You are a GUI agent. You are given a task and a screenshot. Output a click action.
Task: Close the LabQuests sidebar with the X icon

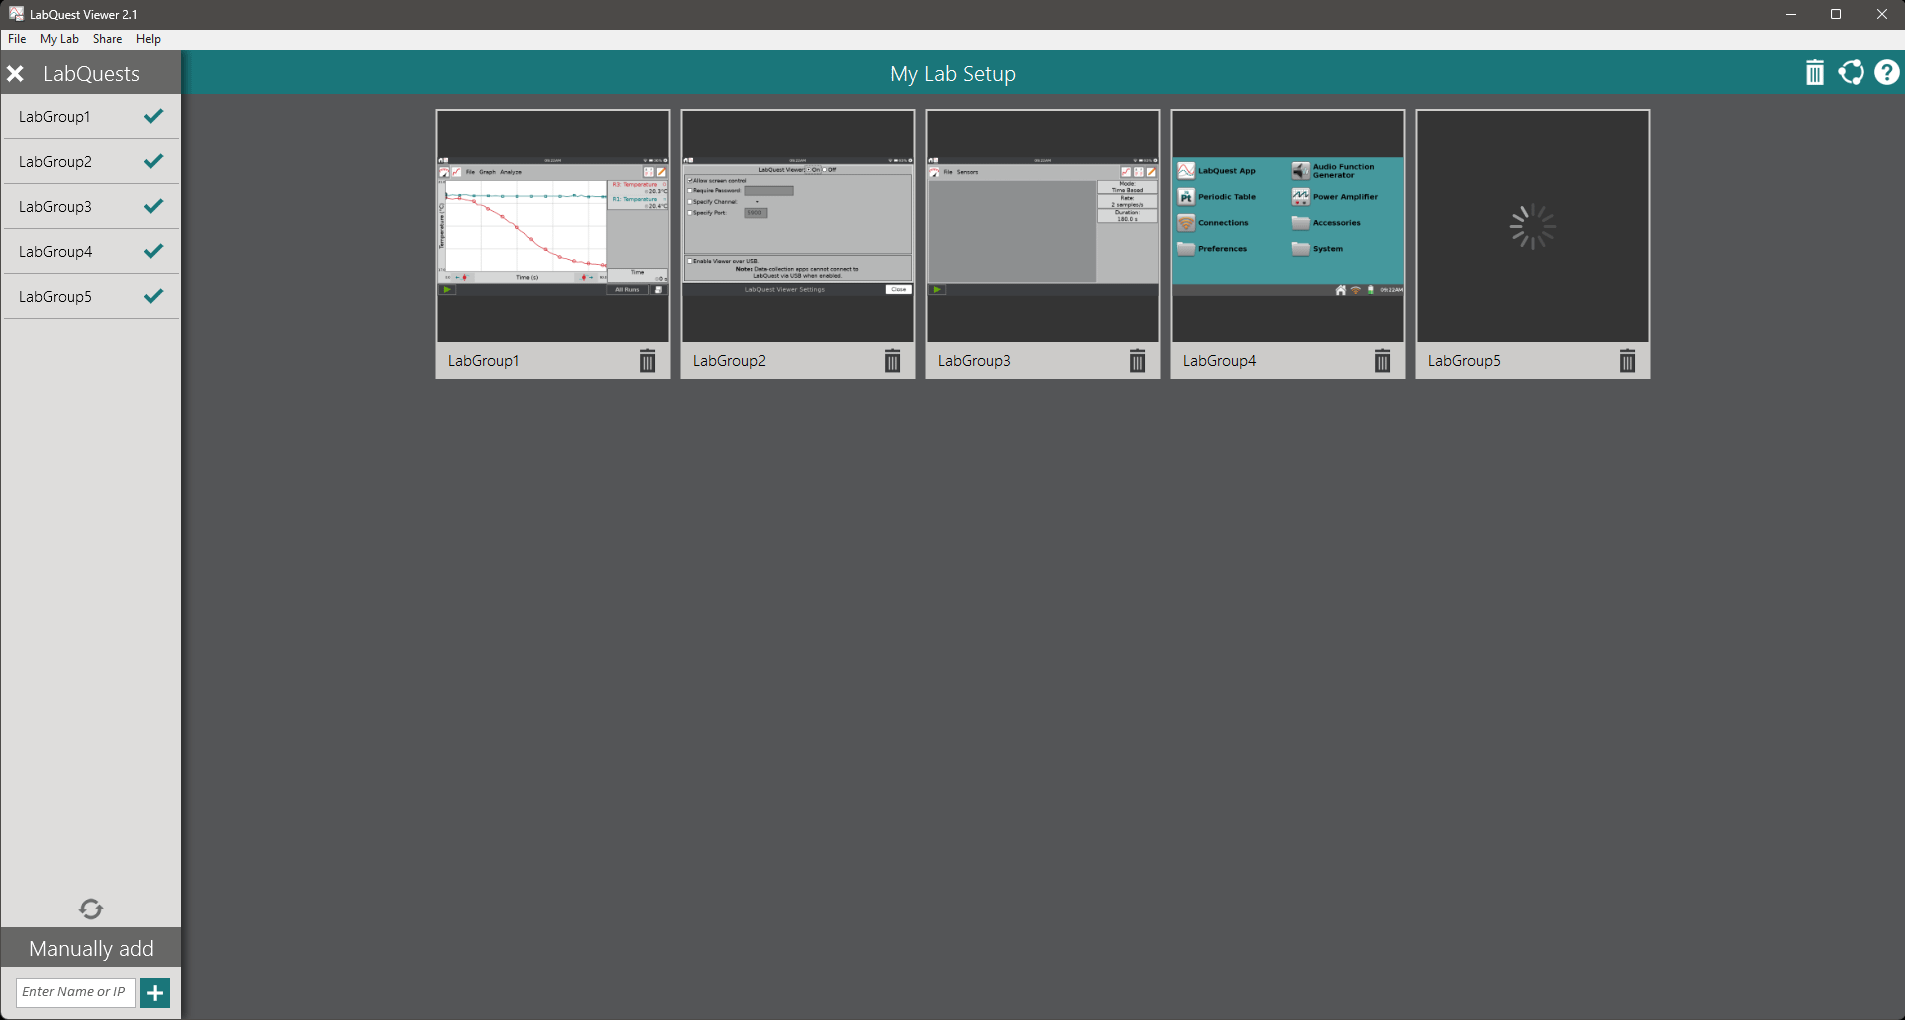[x=15, y=74]
